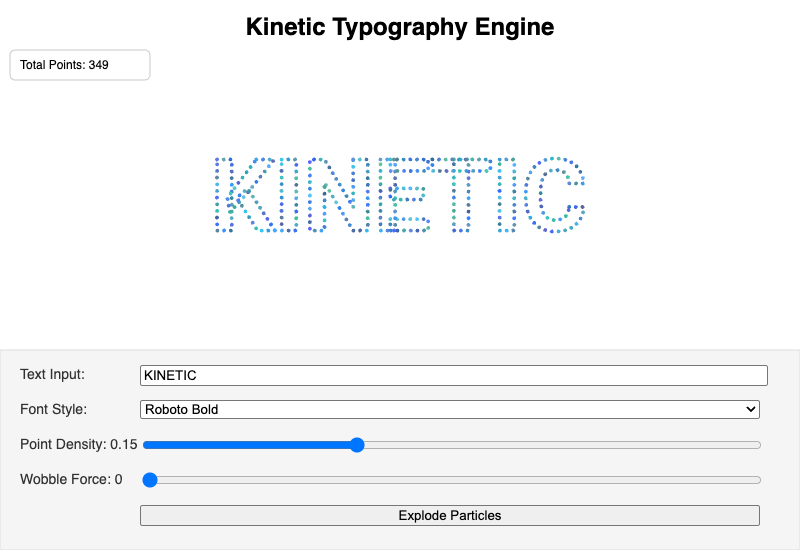Screen dimensions: 800x550
Task: Click the chevron arrow of Font Style select
Action: point(750,409)
